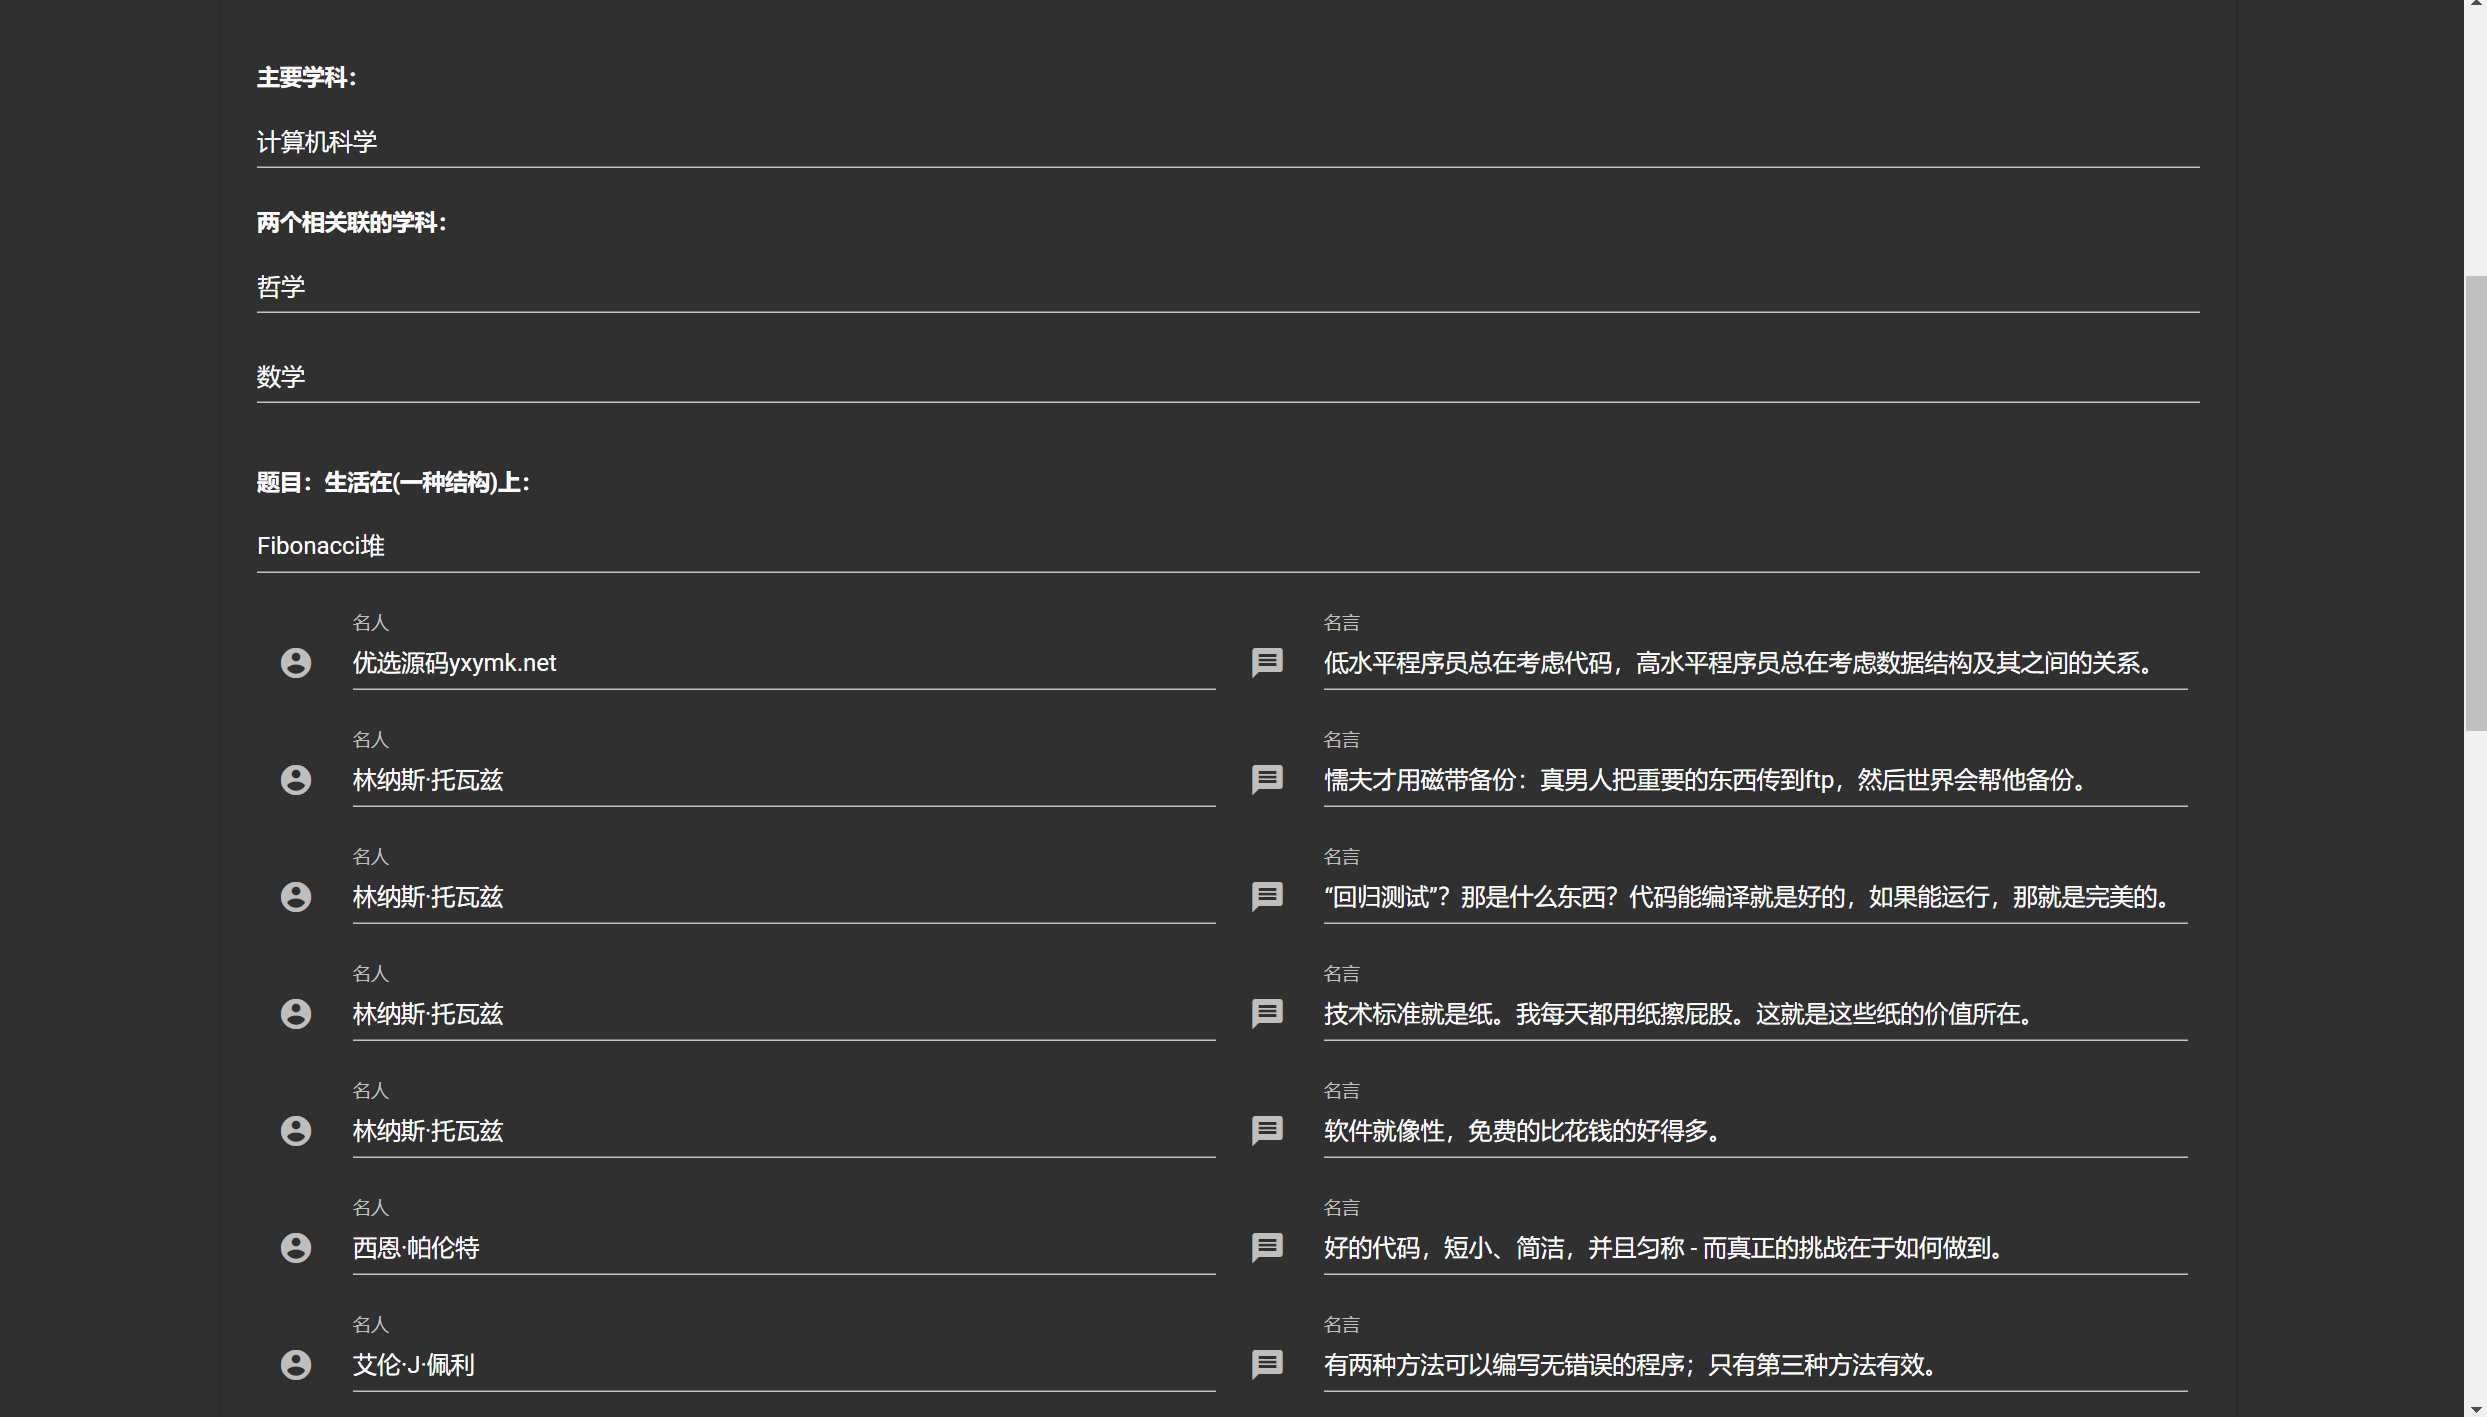Select the 主要学科 field containing 计算机科学

coord(1227,142)
